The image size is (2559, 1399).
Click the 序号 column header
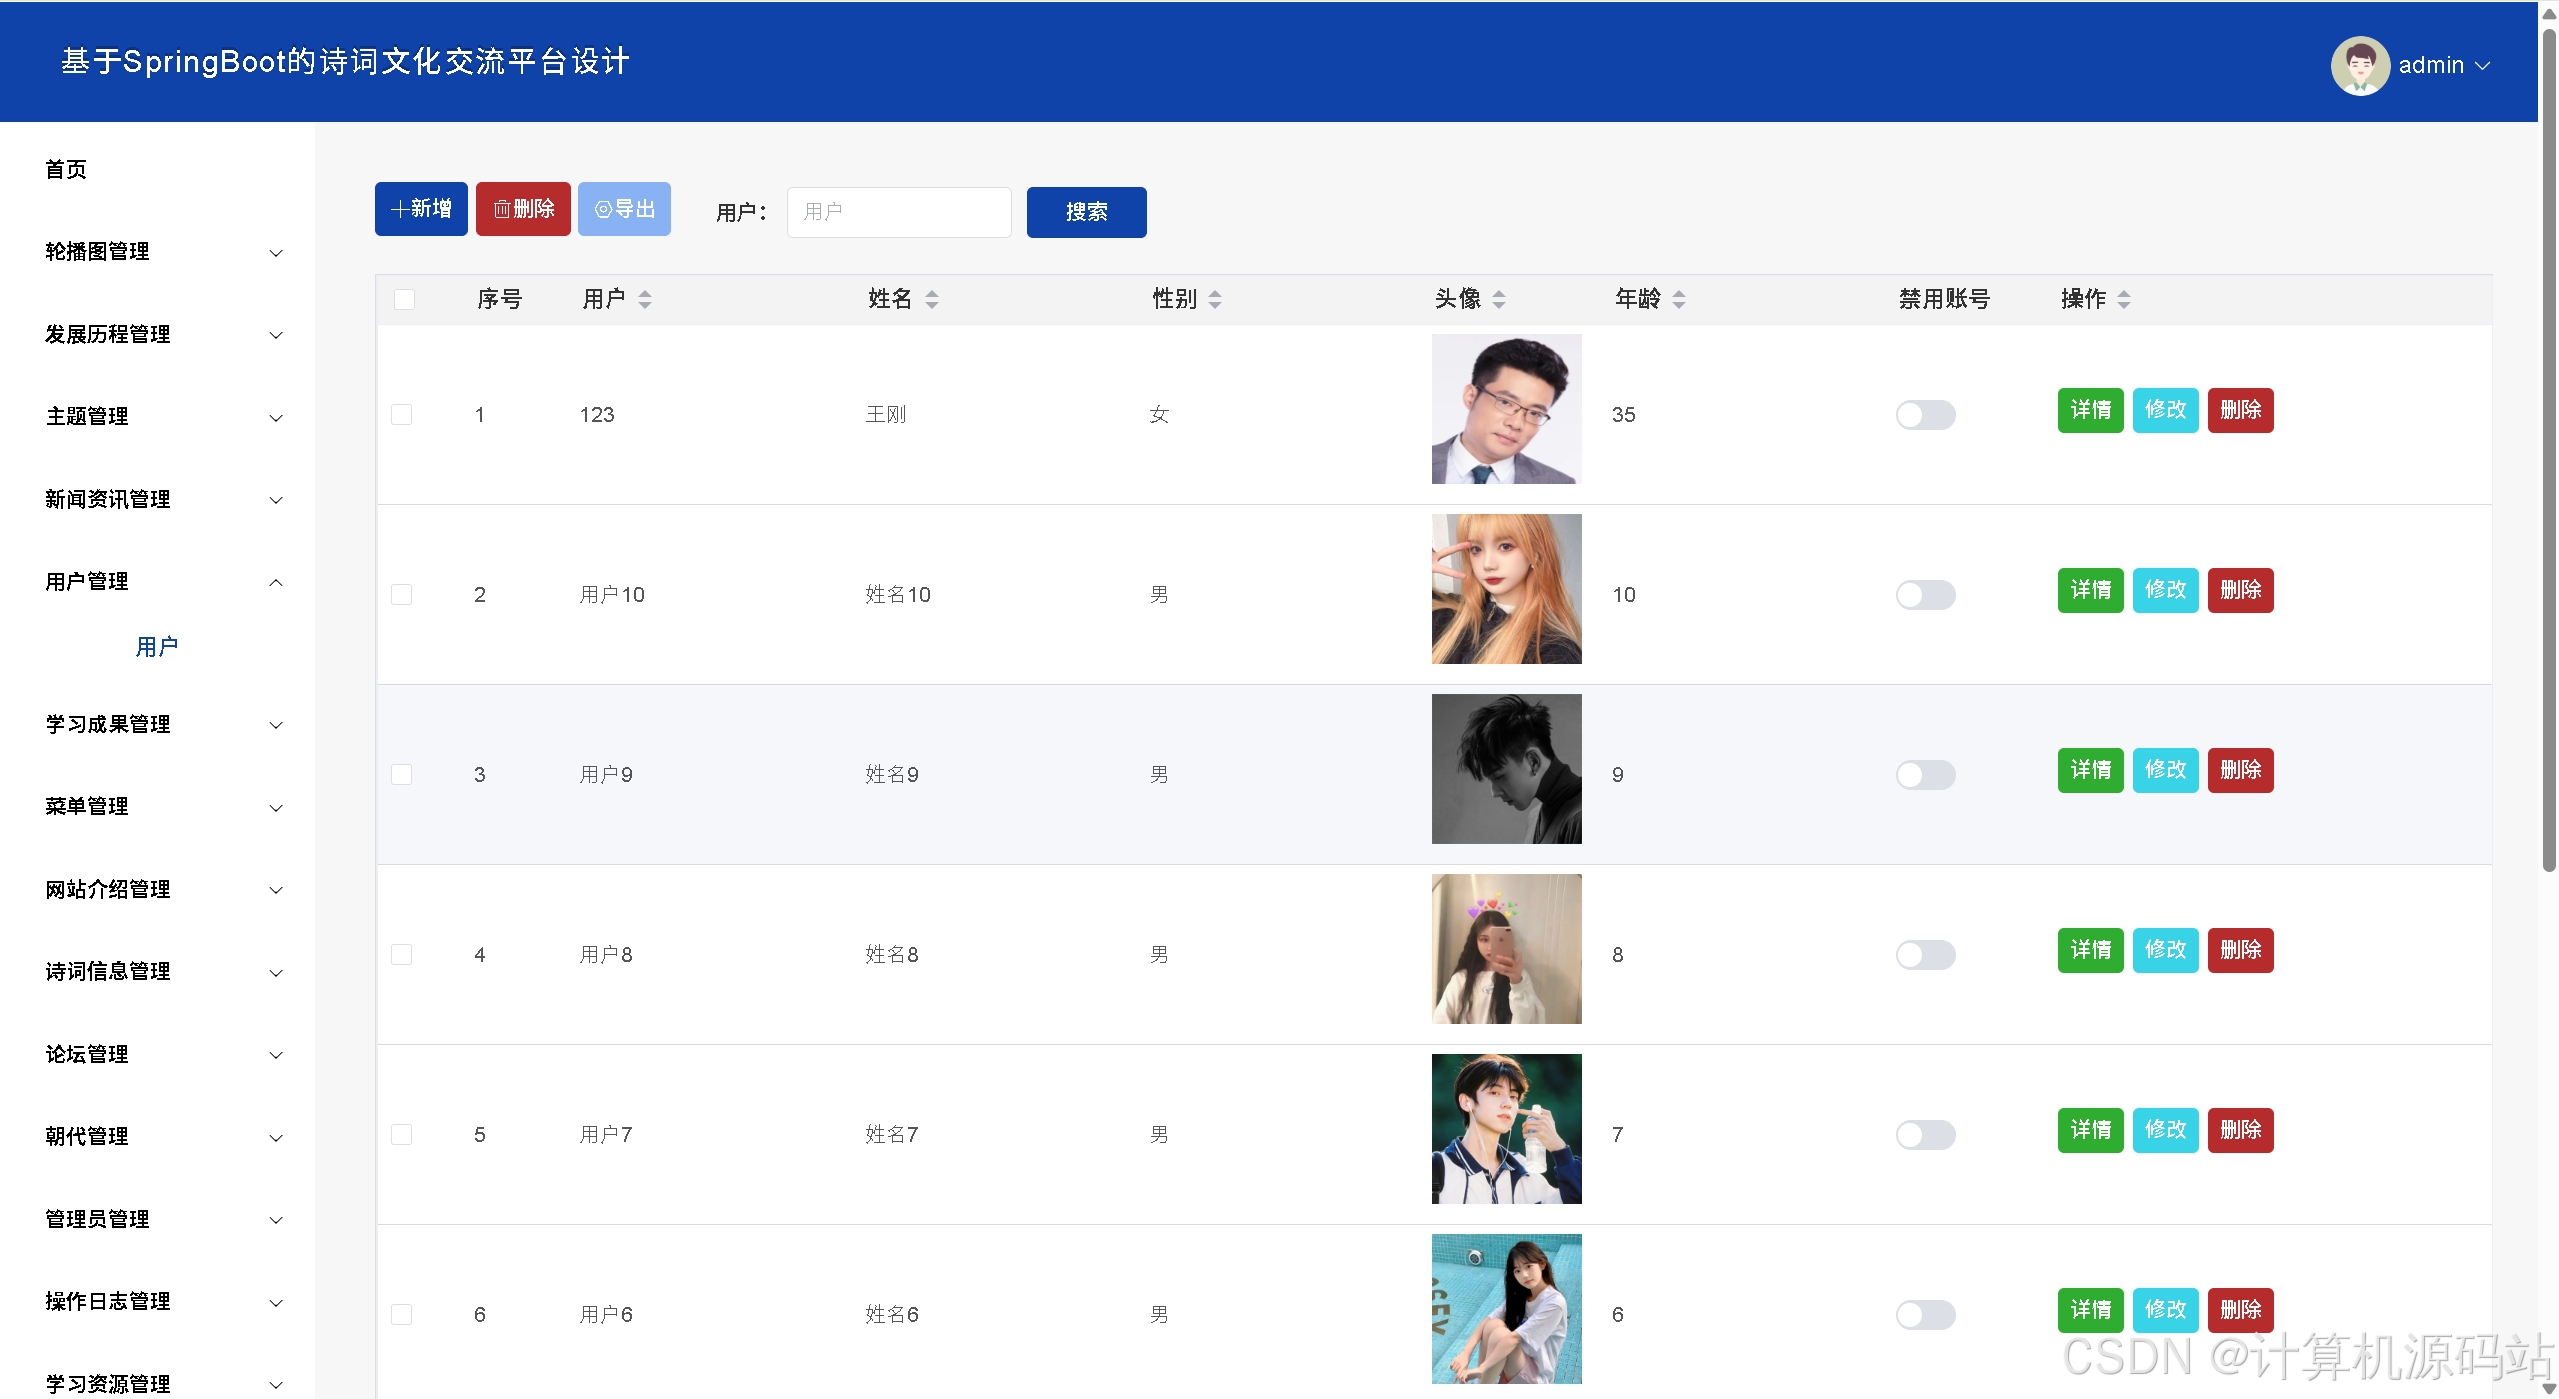point(499,299)
